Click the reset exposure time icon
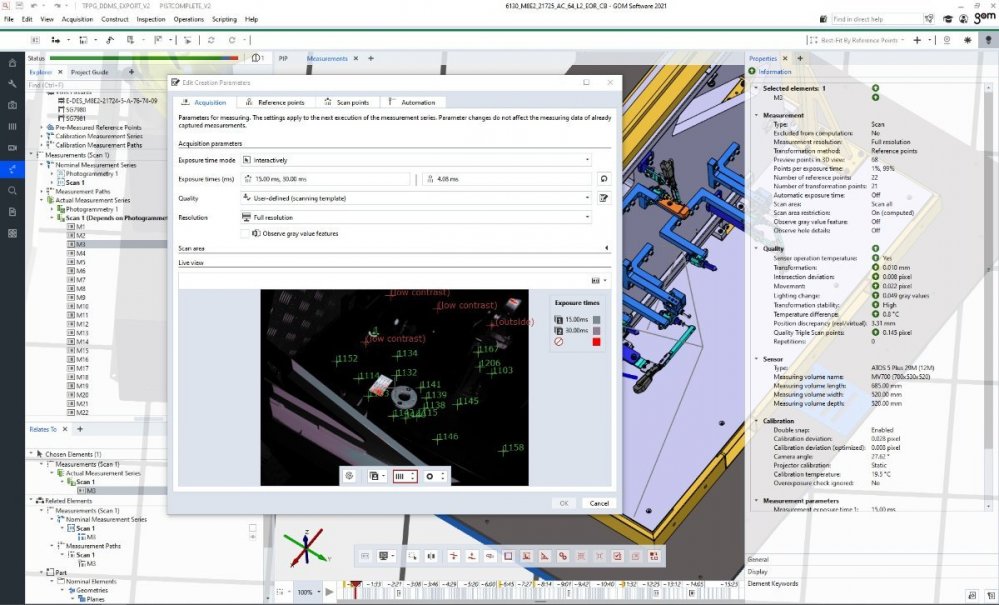Image resolution: width=999 pixels, height=605 pixels. click(603, 179)
